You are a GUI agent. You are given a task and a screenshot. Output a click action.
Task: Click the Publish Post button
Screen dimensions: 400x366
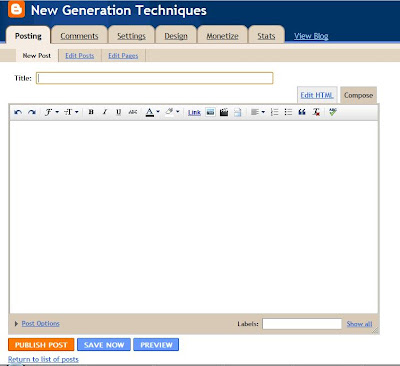coord(41,345)
